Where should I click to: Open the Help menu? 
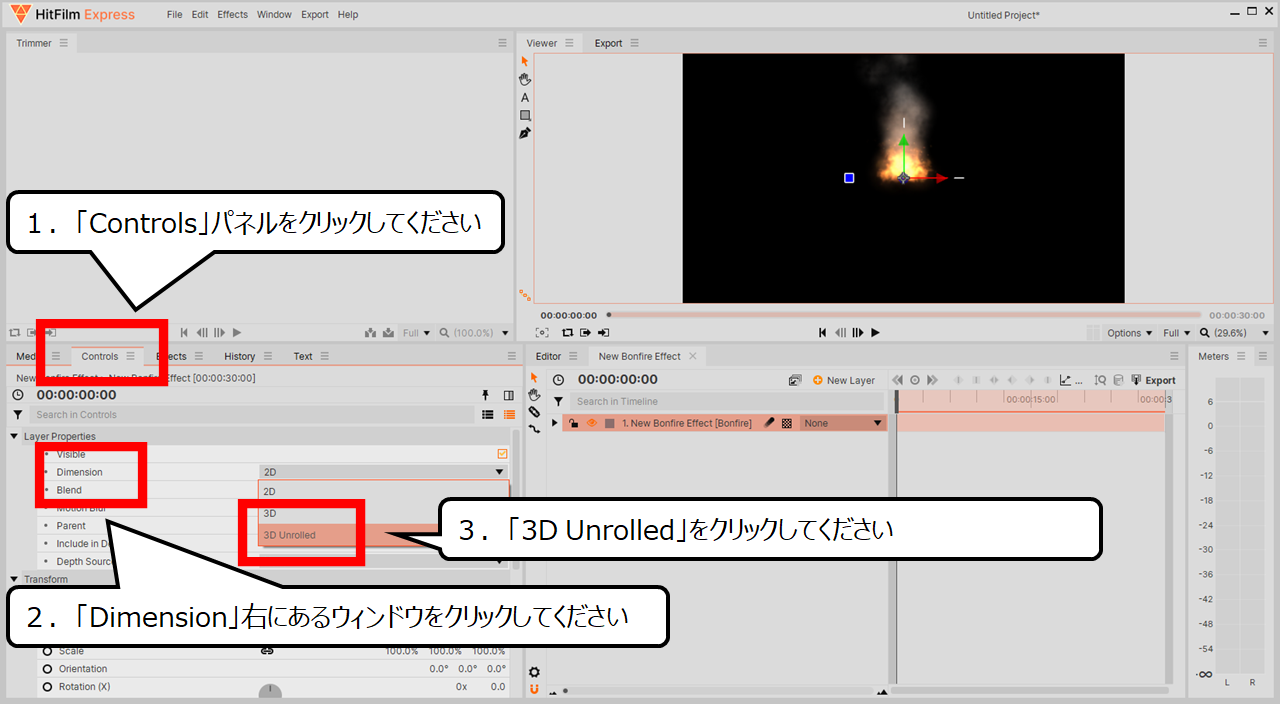pos(348,15)
